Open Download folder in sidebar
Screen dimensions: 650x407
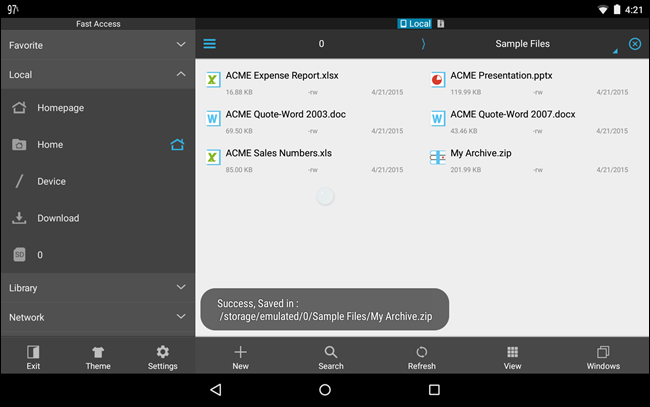click(58, 218)
